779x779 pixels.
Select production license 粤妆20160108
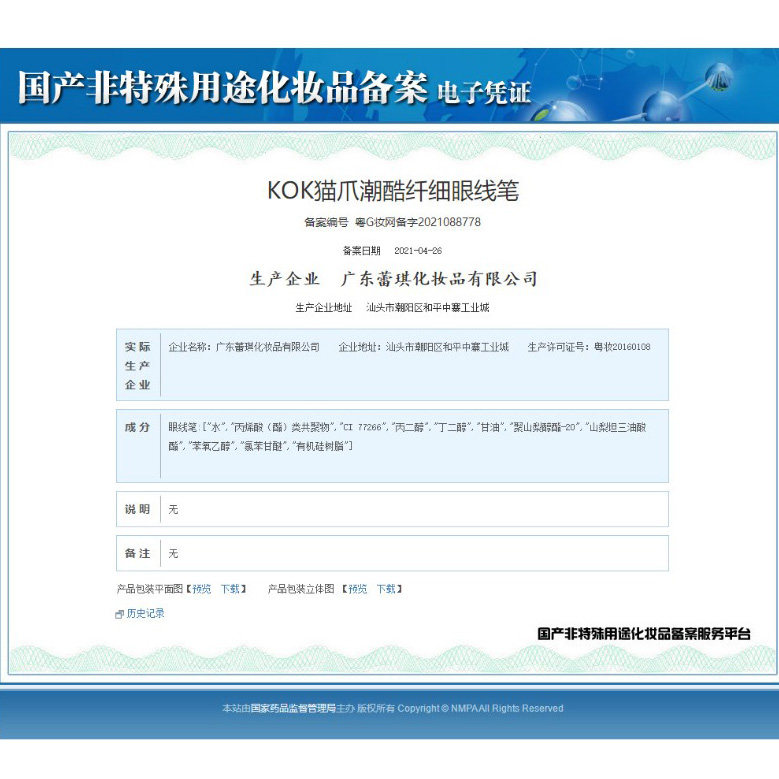[x=622, y=347]
